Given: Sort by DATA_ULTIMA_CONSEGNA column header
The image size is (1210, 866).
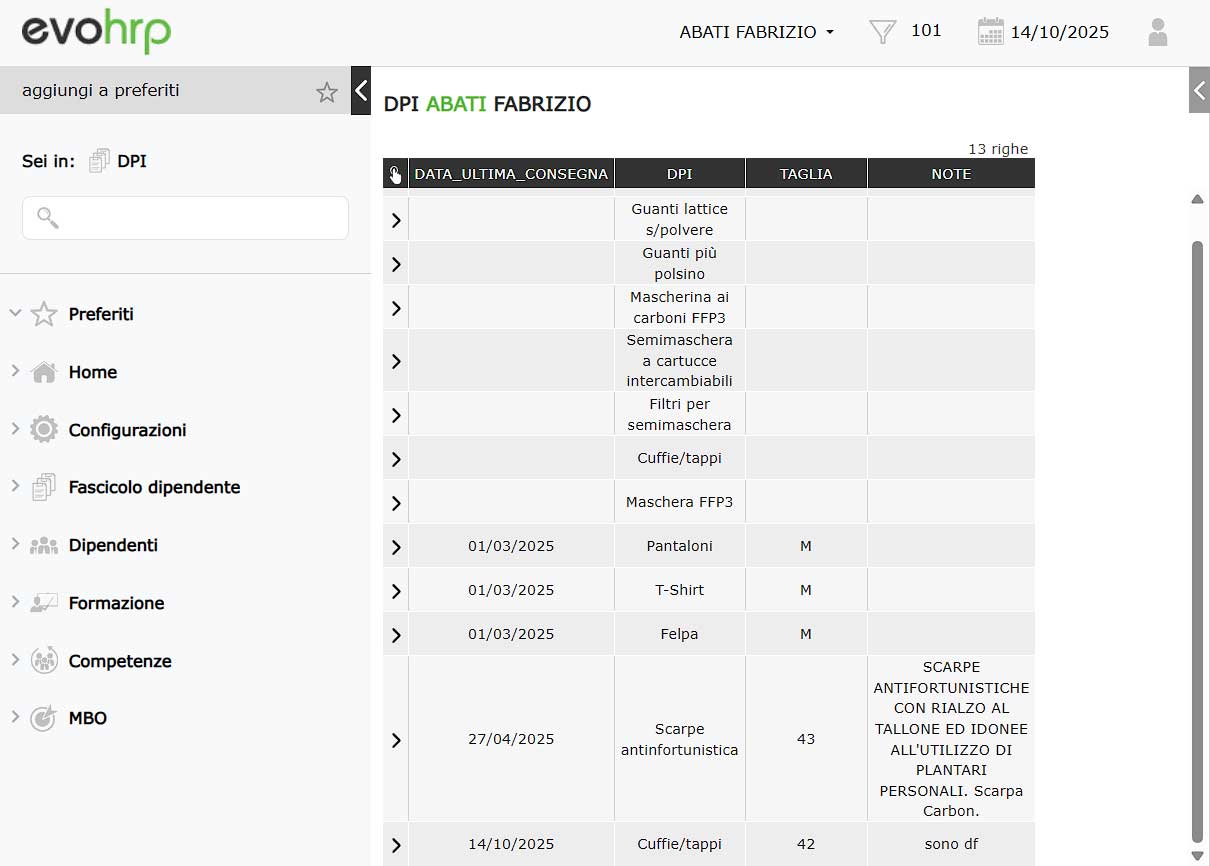Looking at the screenshot, I should click(511, 174).
